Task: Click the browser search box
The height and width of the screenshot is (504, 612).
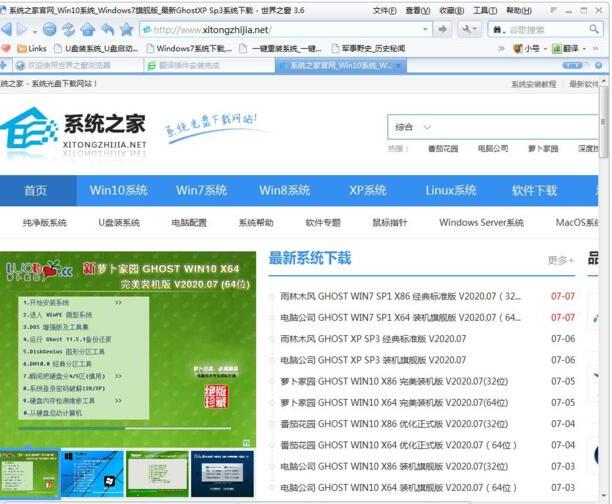Action: (546, 30)
